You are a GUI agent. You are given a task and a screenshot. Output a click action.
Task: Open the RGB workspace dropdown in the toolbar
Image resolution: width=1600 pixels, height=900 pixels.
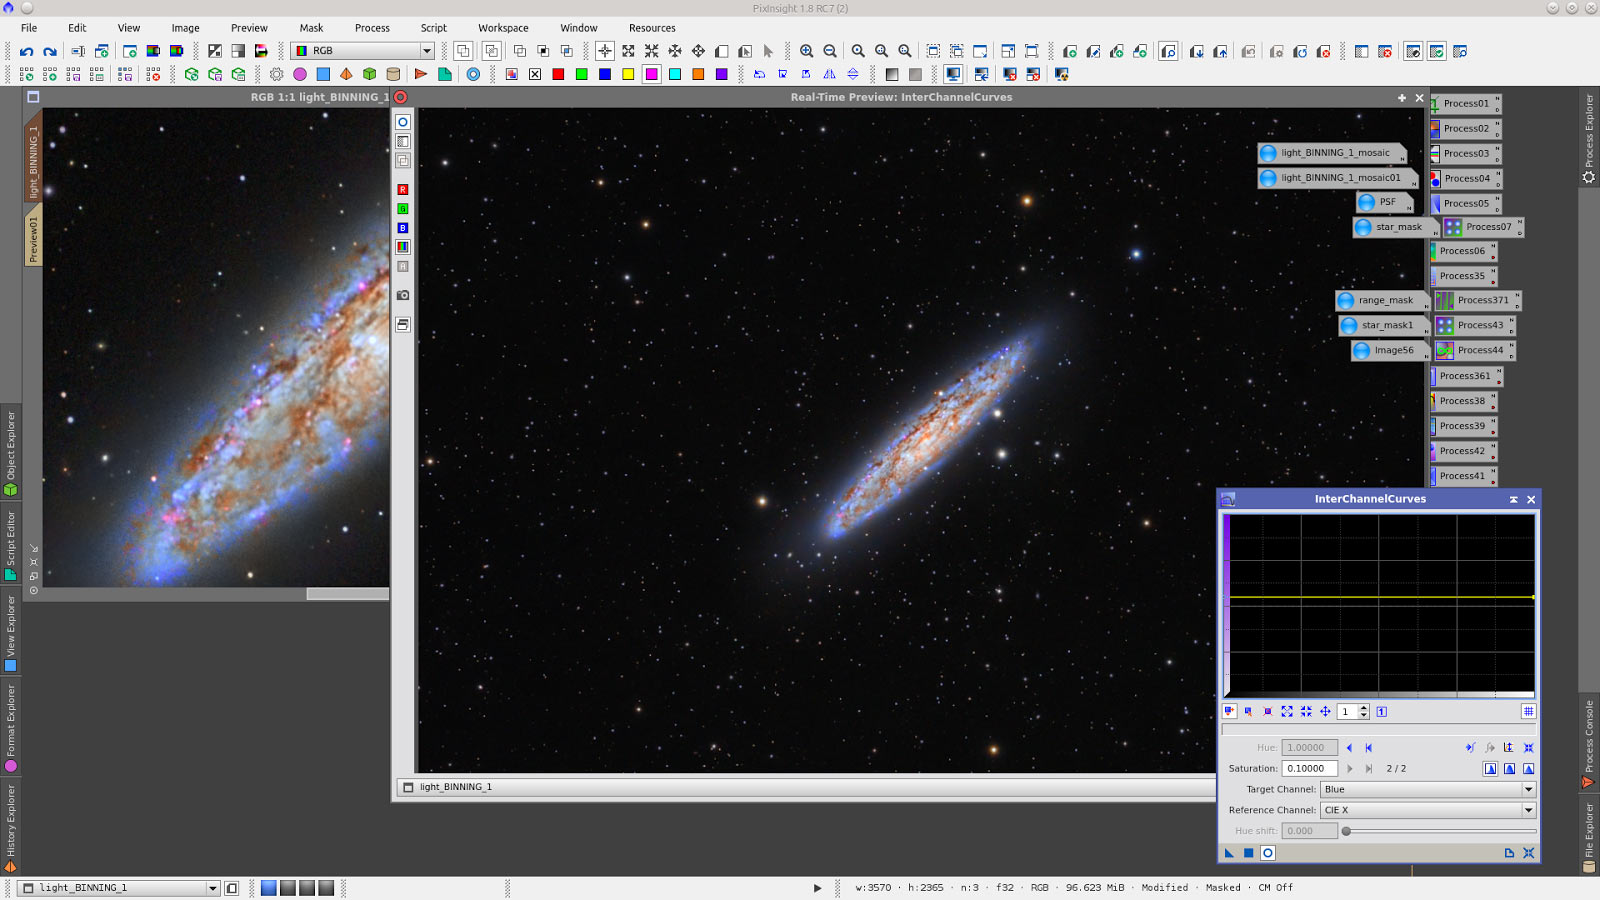[x=425, y=49]
